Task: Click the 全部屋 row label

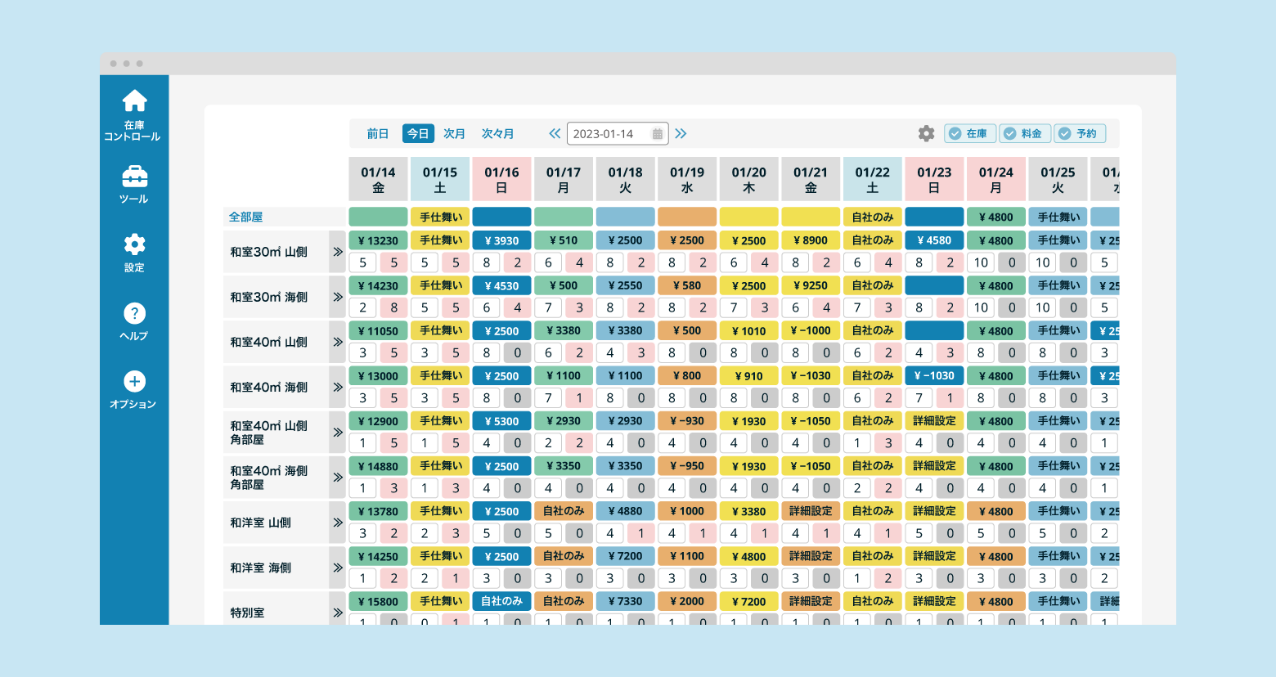Action: click(x=246, y=216)
